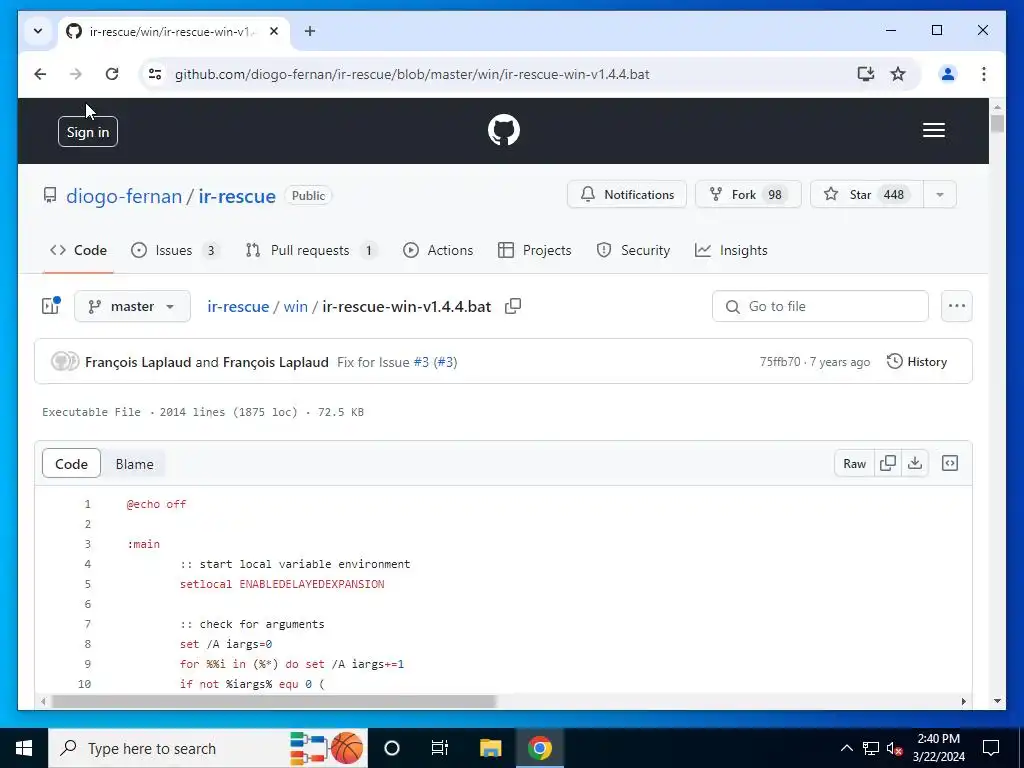
Task: Click the GitHub Octocat logo in header
Action: coord(504,130)
